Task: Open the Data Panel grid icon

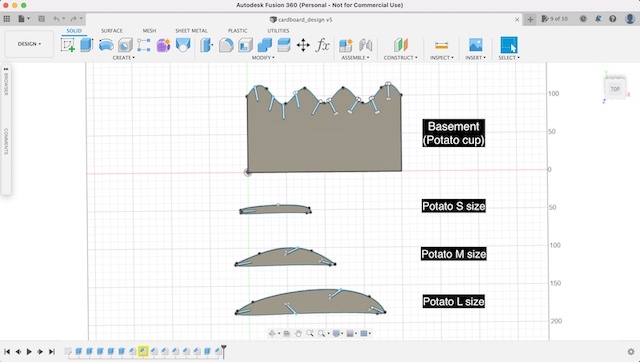Action: tap(7, 19)
